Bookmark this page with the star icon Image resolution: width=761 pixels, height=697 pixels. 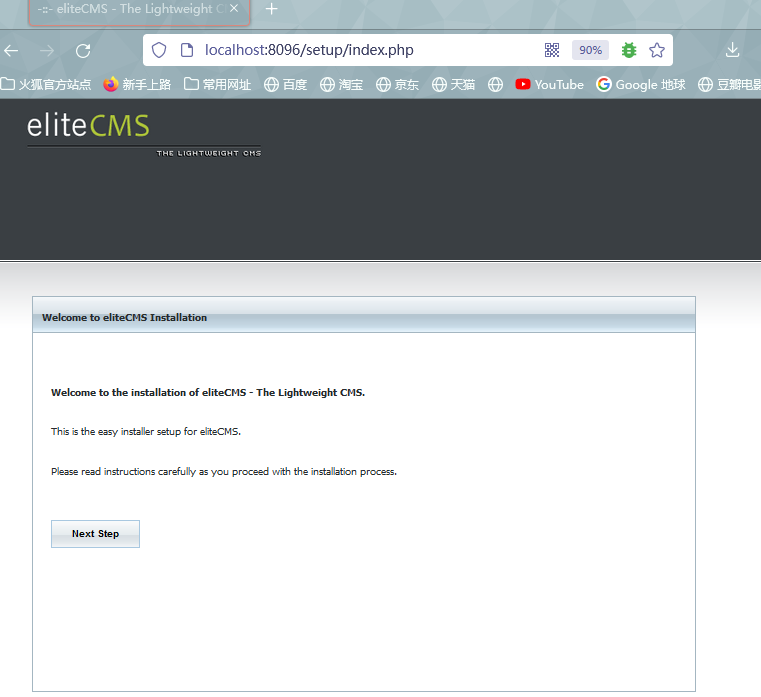pyautogui.click(x=657, y=50)
